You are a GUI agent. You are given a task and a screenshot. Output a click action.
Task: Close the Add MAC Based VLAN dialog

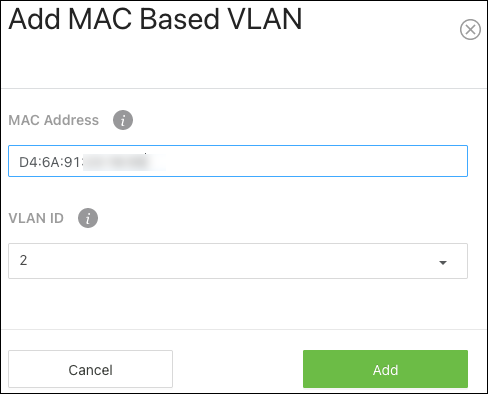tap(470, 30)
